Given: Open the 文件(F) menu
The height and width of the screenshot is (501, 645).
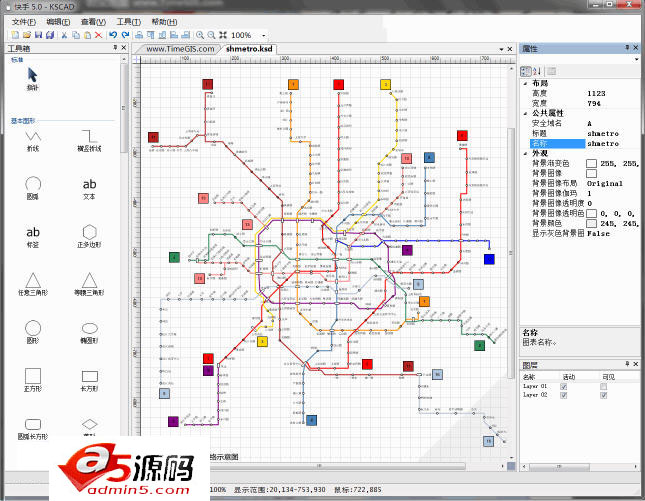Looking at the screenshot, I should [24, 20].
